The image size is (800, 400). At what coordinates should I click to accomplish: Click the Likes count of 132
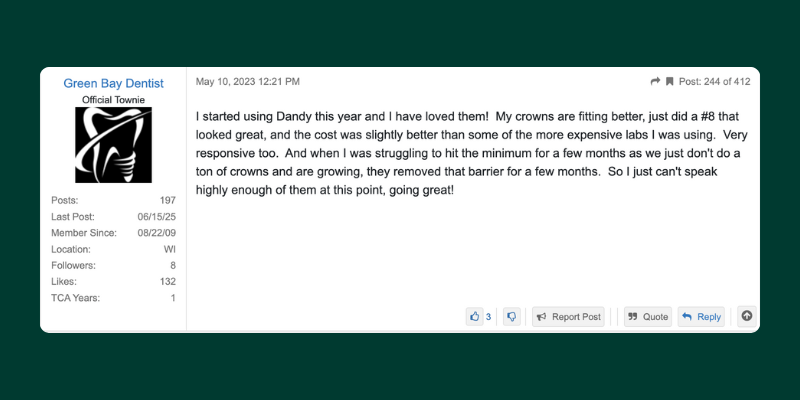coord(167,282)
